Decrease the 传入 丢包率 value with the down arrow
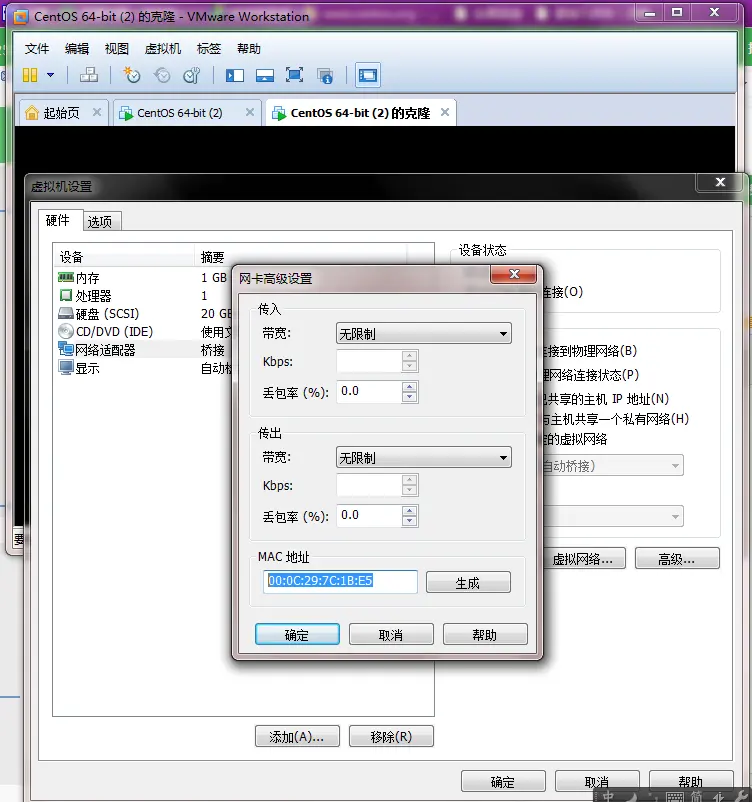Viewport: 752px width, 802px height. 409,397
